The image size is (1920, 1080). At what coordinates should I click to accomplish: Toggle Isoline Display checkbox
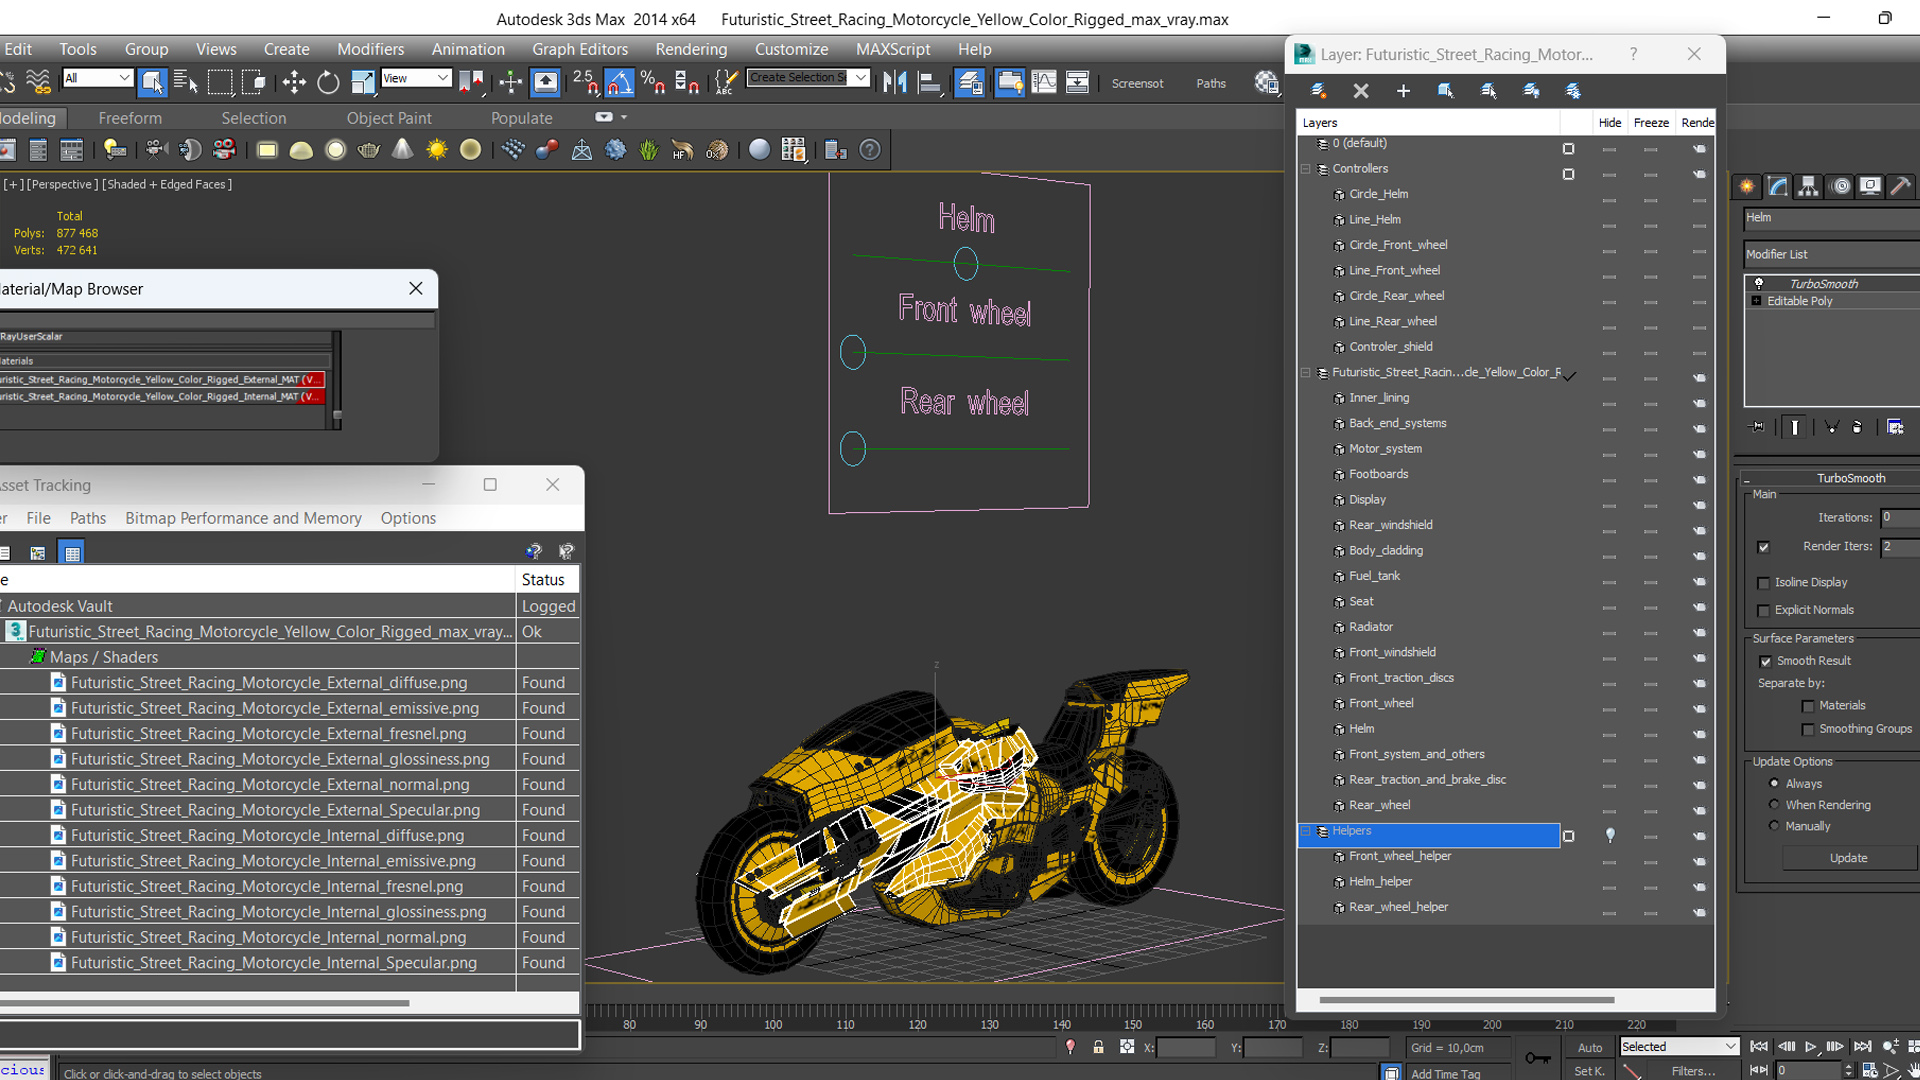1764,583
